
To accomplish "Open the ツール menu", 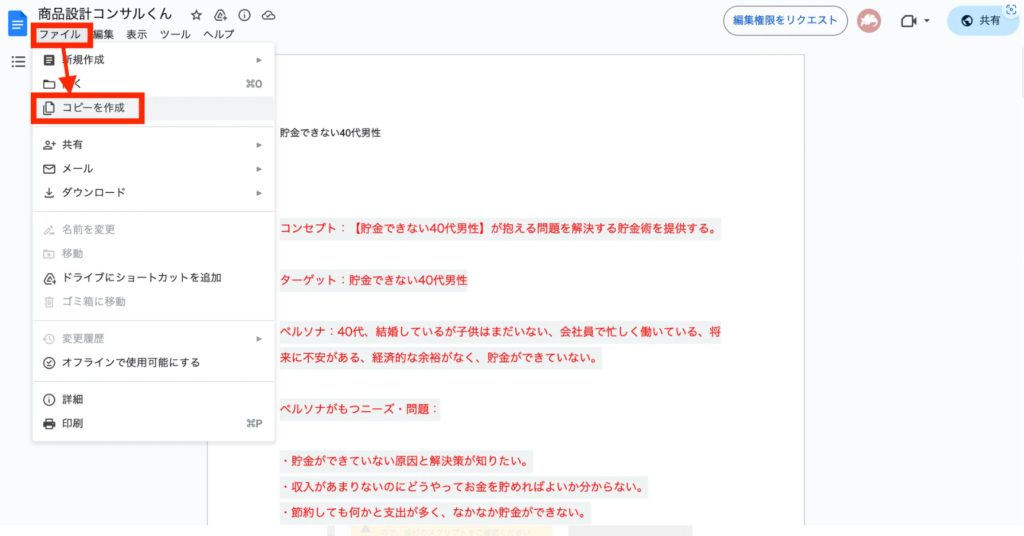I will point(175,35).
